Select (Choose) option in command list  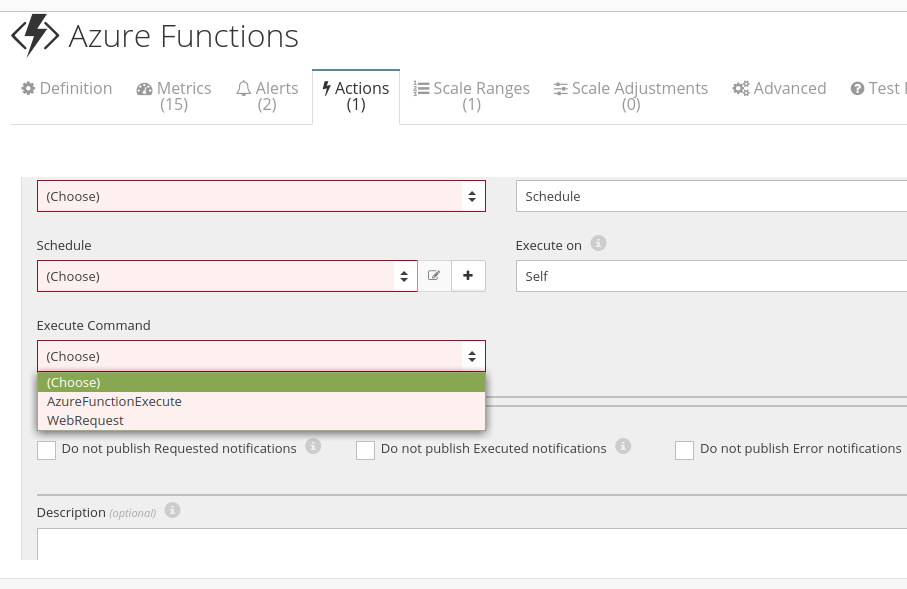[x=261, y=382]
